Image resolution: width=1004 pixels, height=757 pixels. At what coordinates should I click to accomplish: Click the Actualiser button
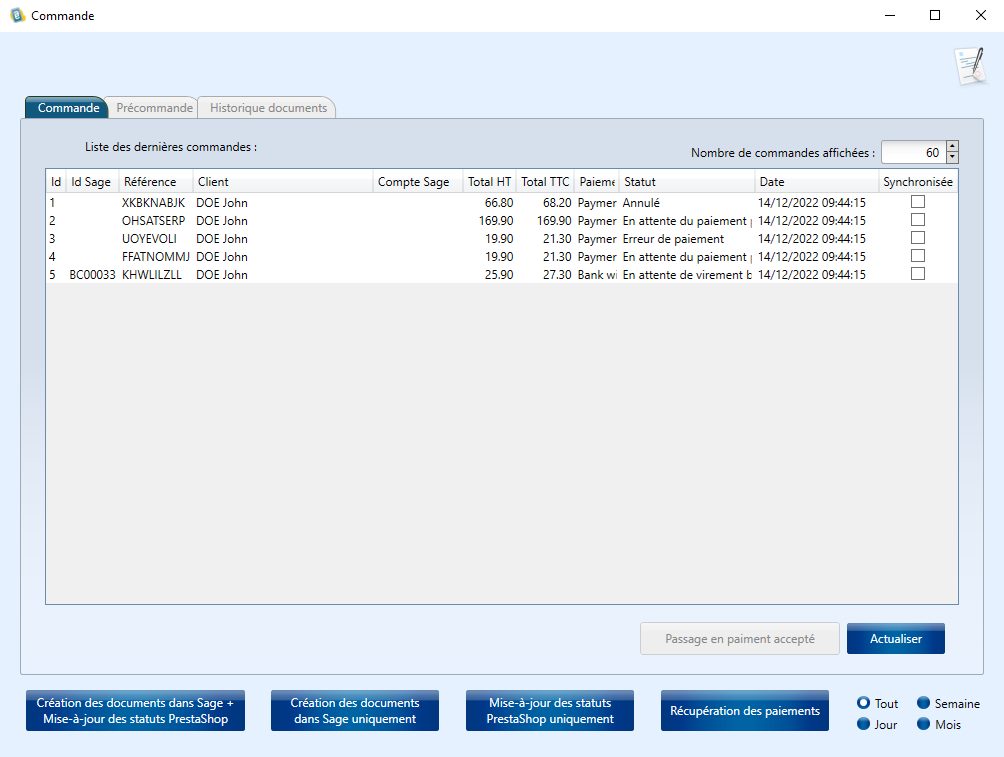coord(895,638)
